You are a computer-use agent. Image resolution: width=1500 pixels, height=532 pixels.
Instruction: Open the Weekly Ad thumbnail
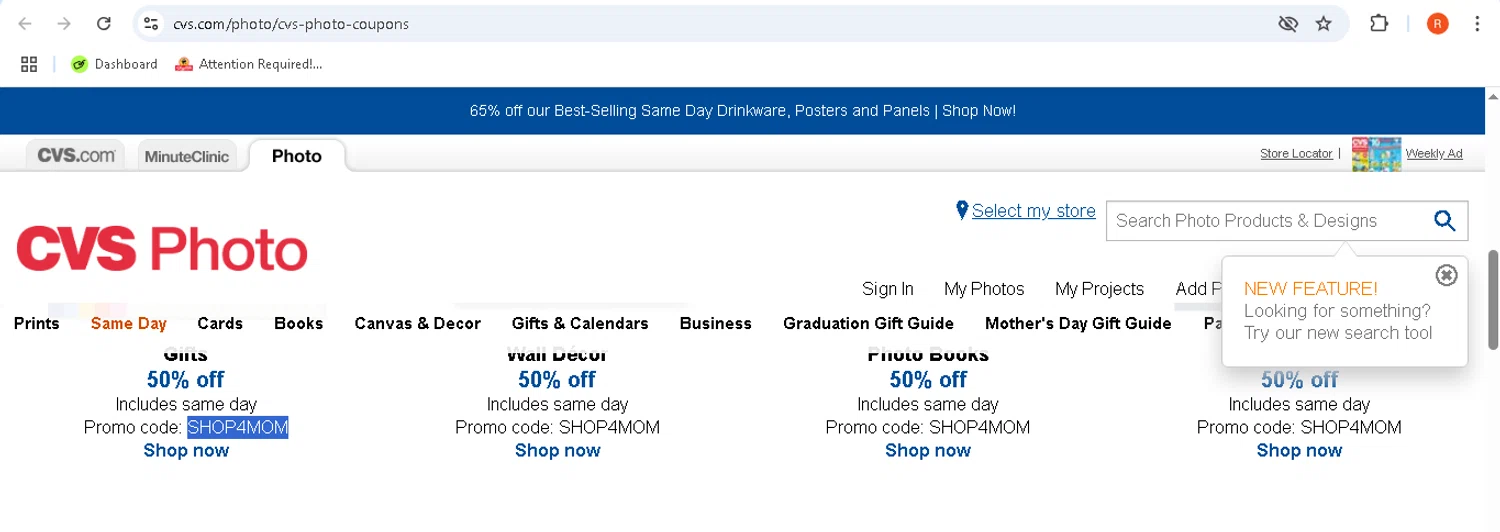click(1376, 154)
